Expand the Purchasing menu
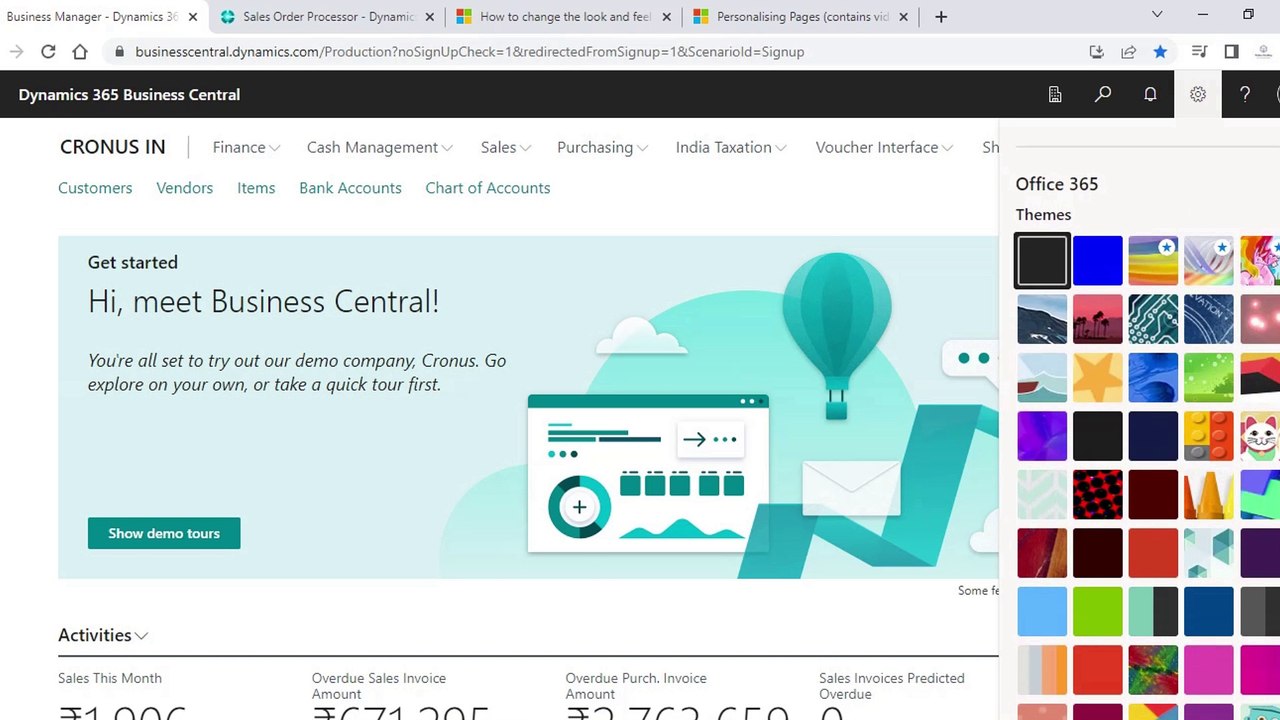The width and height of the screenshot is (1280, 720). (x=602, y=147)
